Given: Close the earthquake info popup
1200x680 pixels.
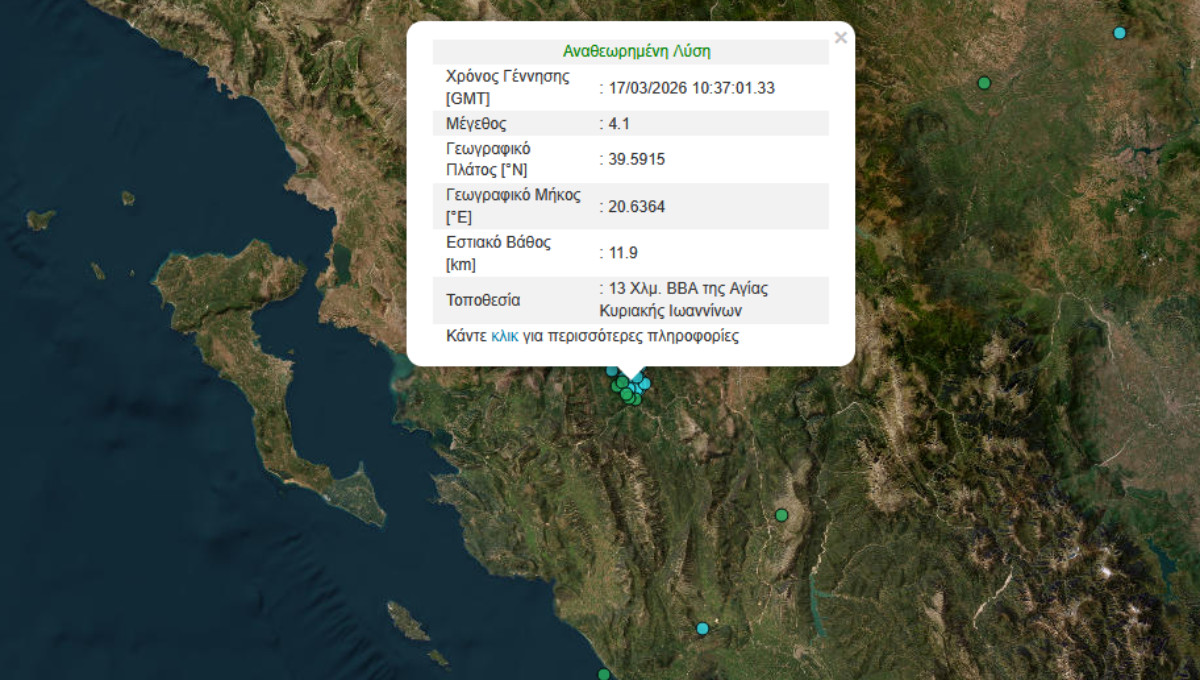Looking at the screenshot, I should point(840,38).
